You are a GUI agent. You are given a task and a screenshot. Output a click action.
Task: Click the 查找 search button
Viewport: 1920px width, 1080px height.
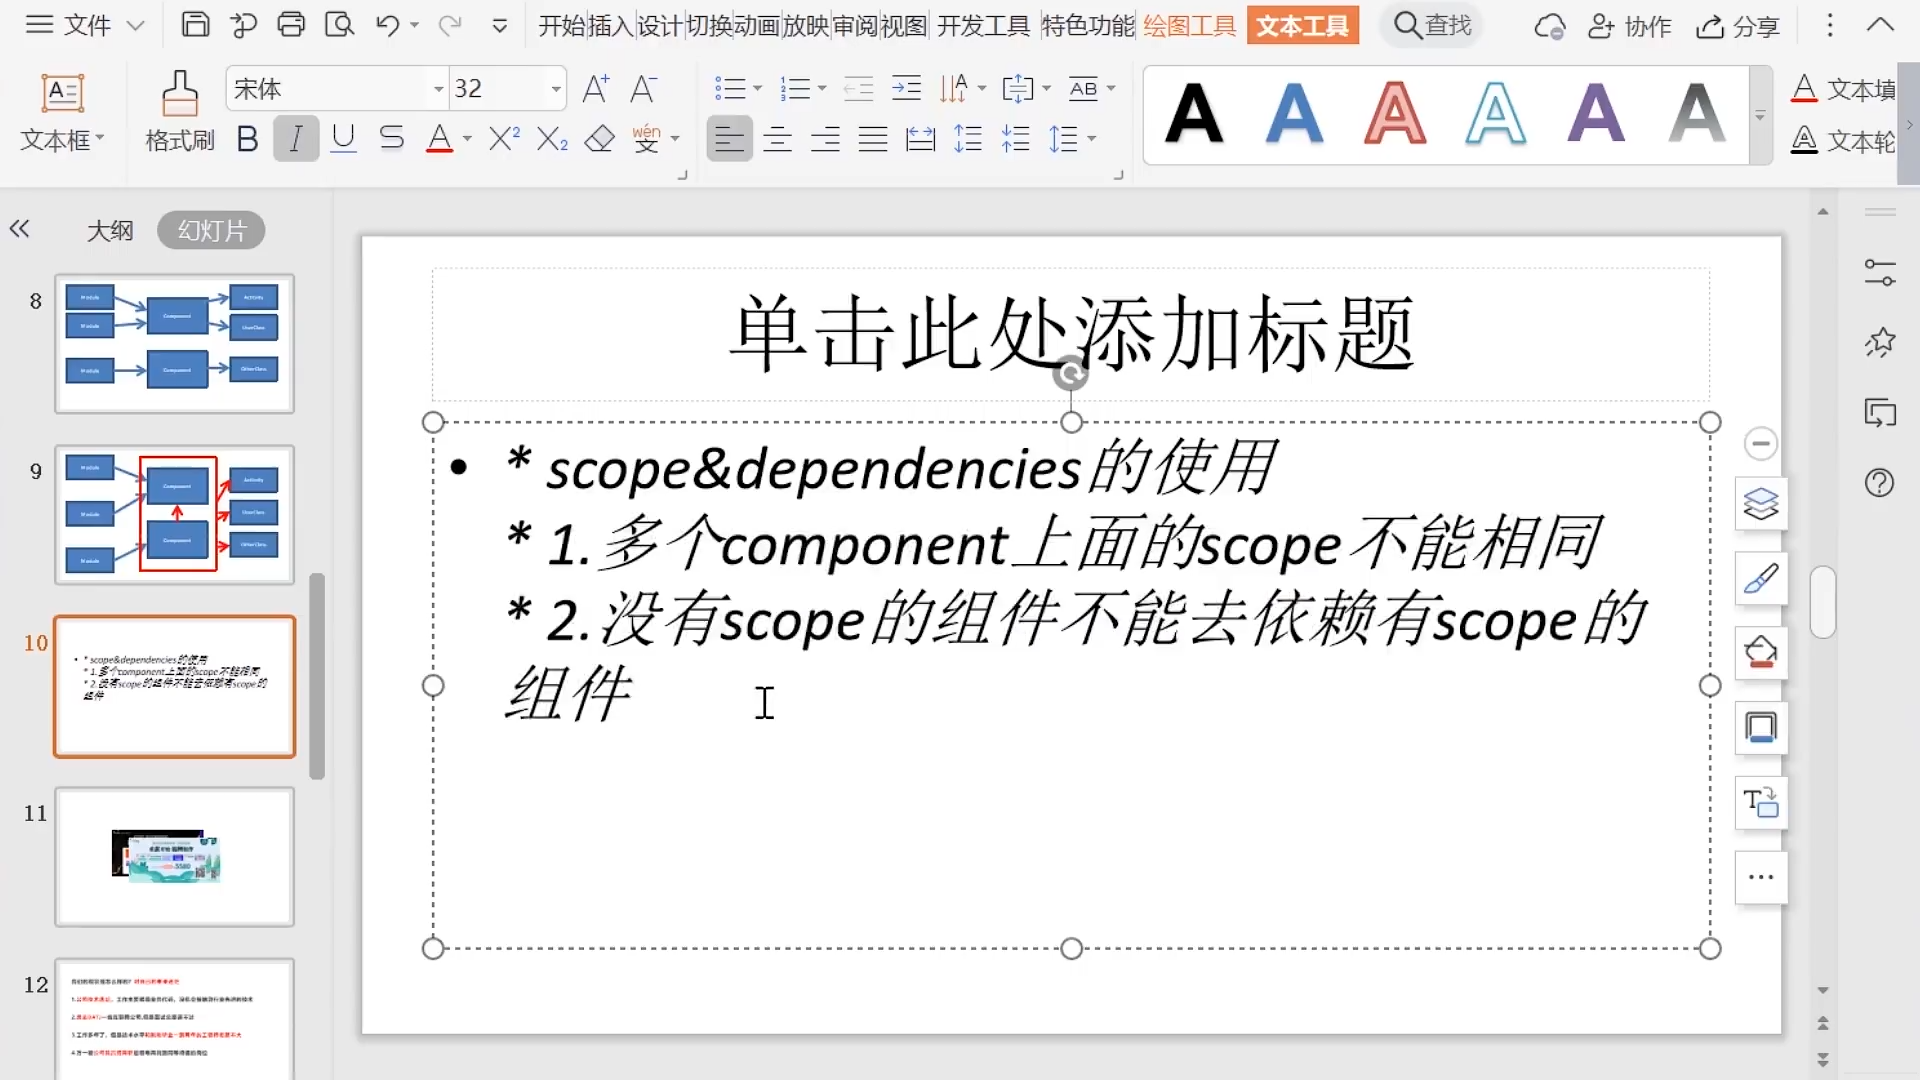[x=1432, y=25]
